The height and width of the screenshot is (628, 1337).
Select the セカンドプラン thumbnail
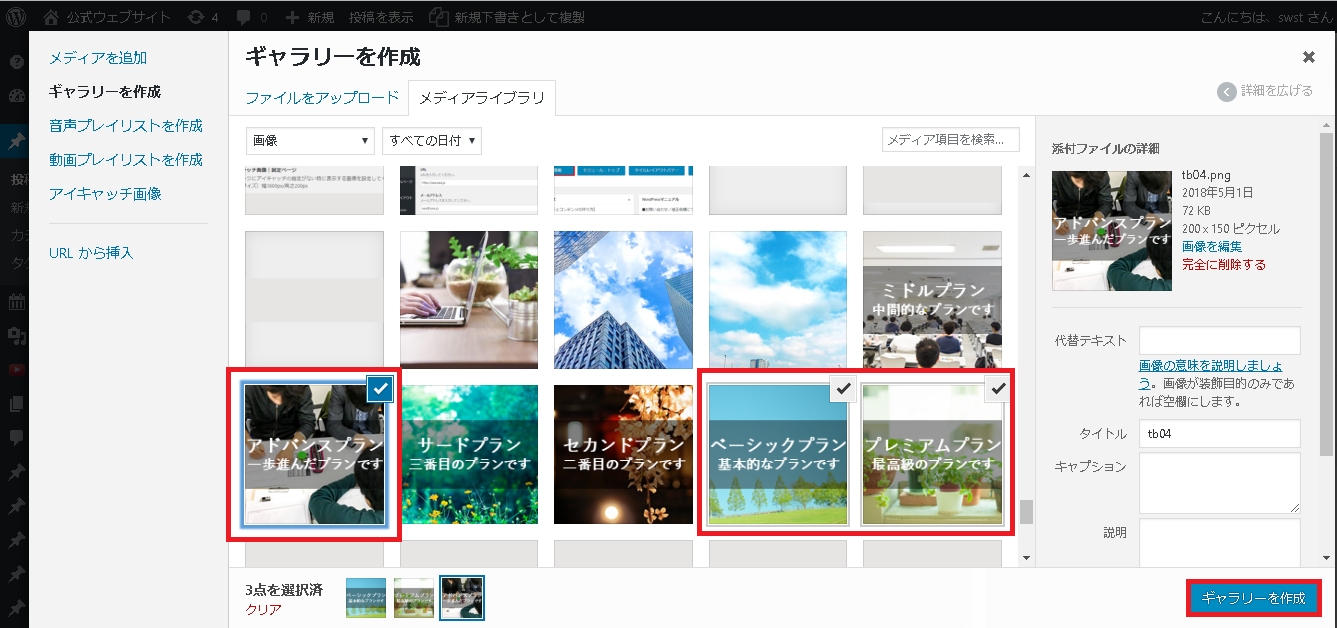[x=623, y=455]
